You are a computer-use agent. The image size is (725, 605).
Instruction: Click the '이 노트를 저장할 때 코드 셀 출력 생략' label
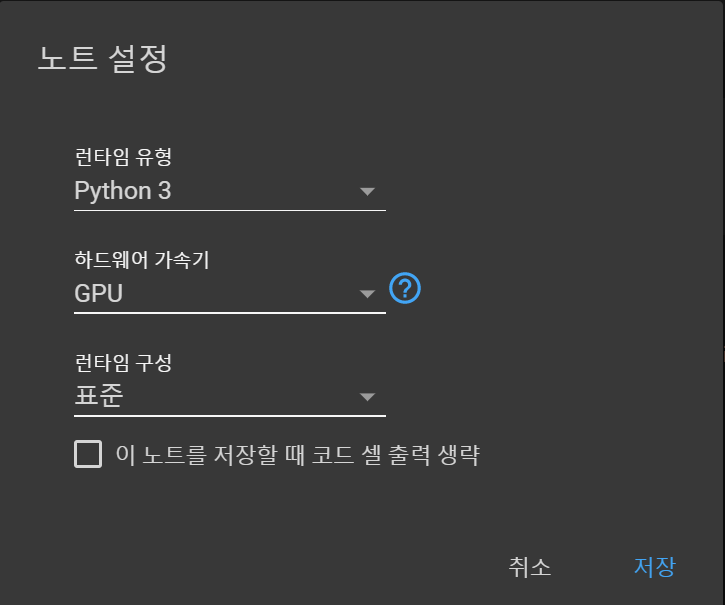298,456
